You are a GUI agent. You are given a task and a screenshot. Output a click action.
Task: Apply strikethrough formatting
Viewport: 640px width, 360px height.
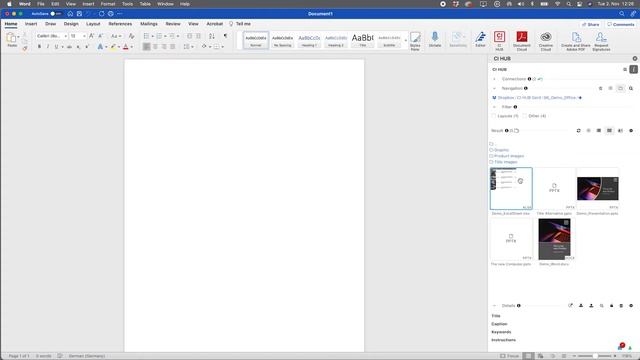point(69,47)
